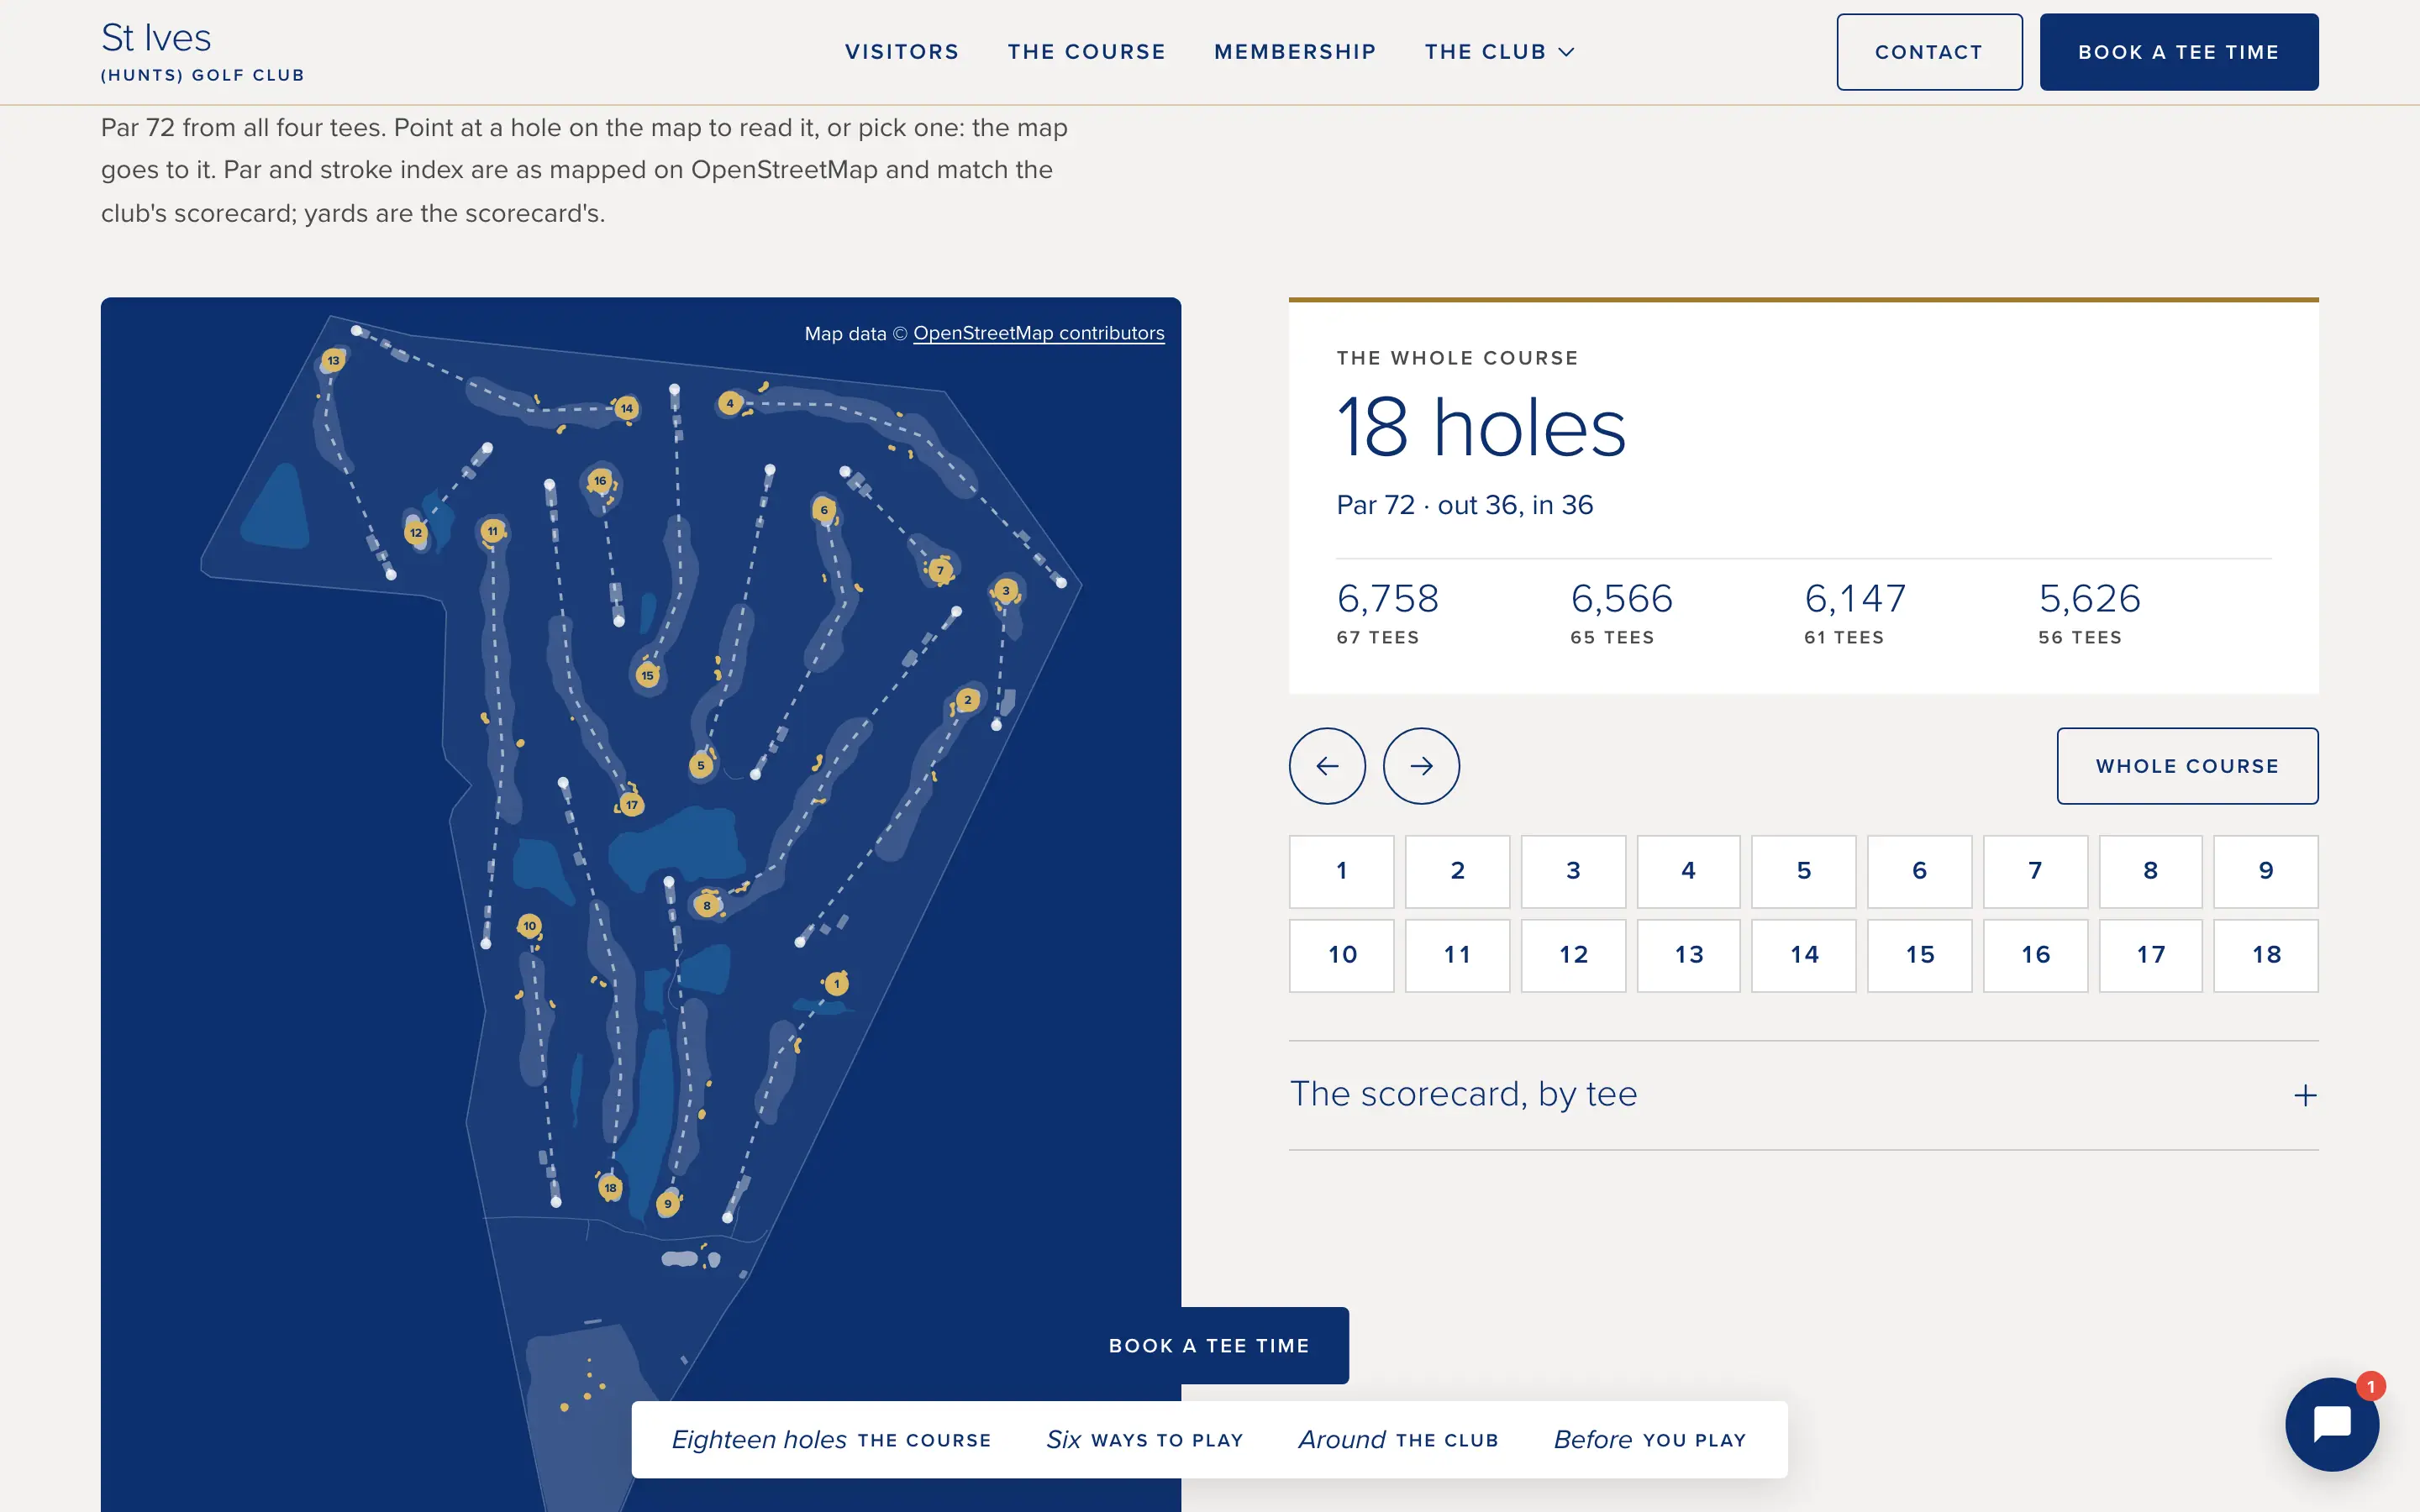Open Visitors menu item
The height and width of the screenshot is (1512, 2420).
(902, 52)
